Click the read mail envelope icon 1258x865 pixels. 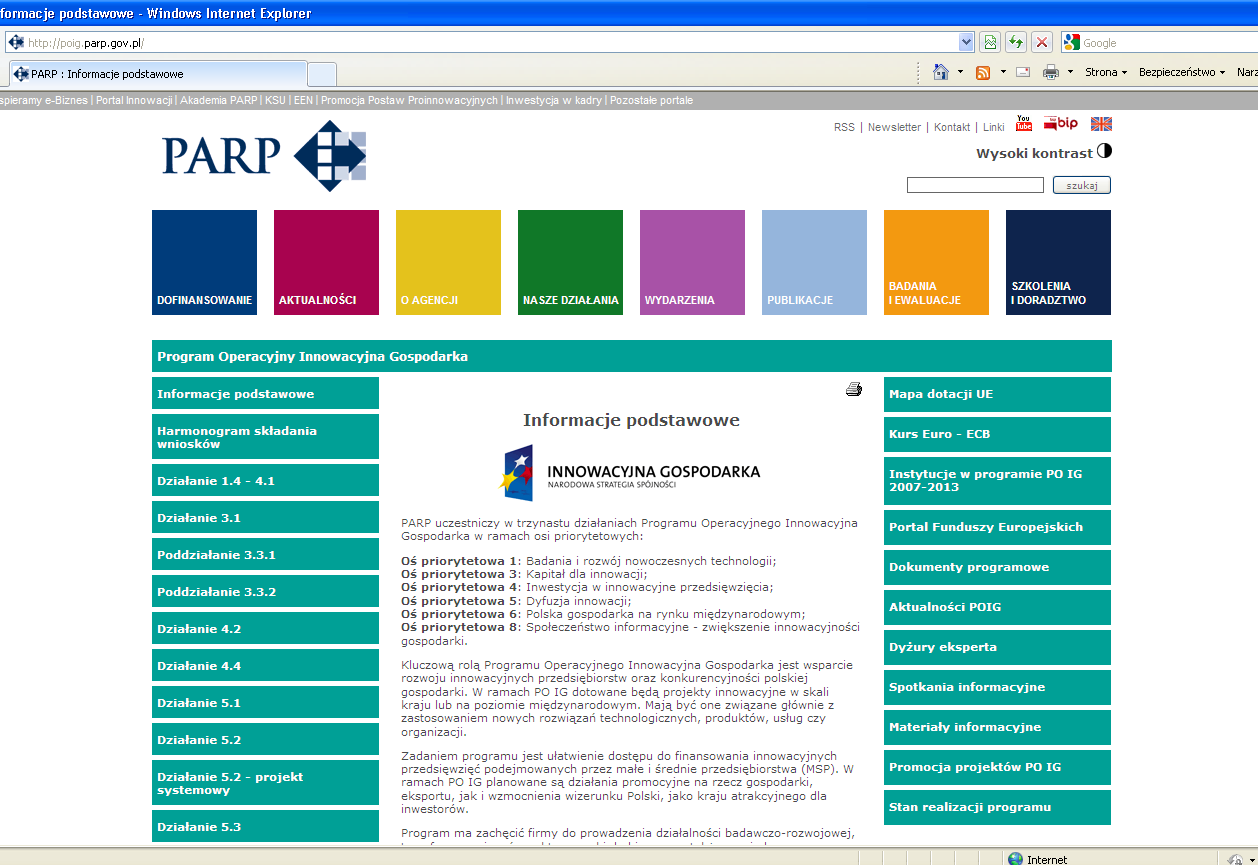1023,72
